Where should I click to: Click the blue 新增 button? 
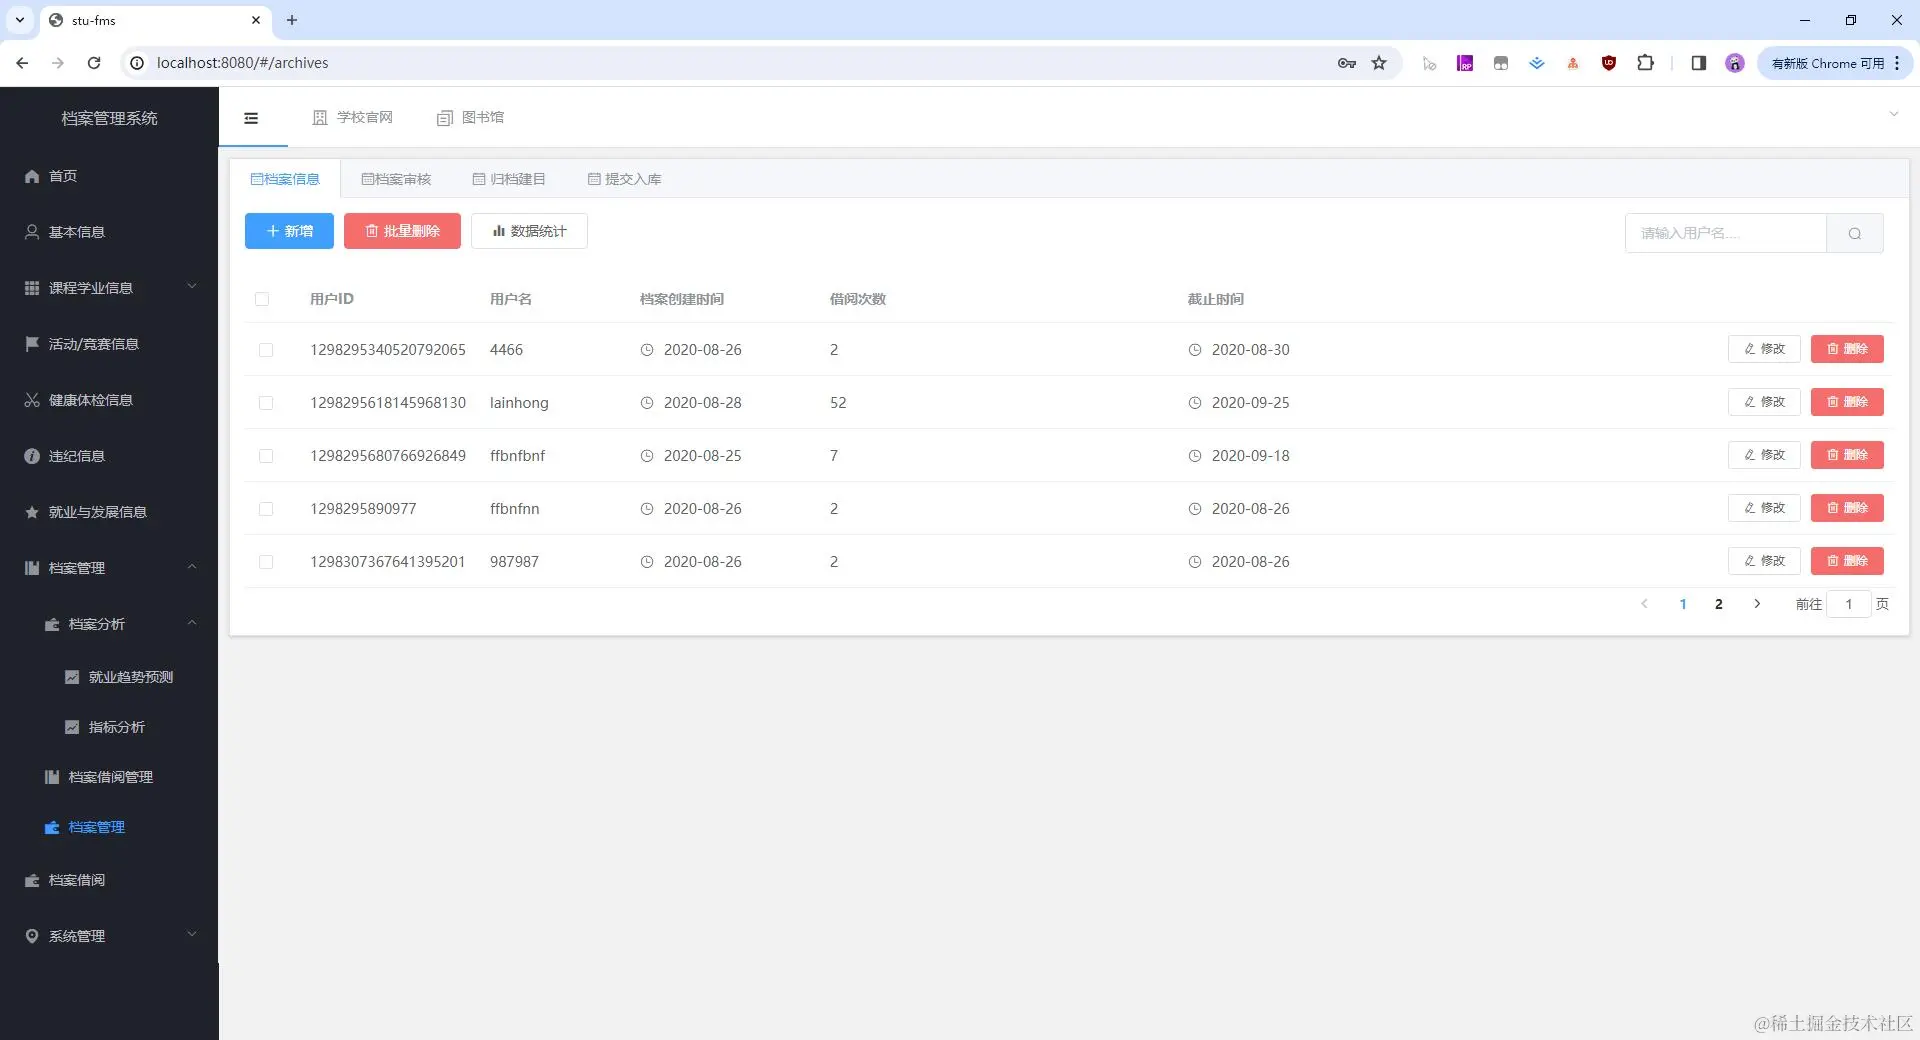pos(289,231)
